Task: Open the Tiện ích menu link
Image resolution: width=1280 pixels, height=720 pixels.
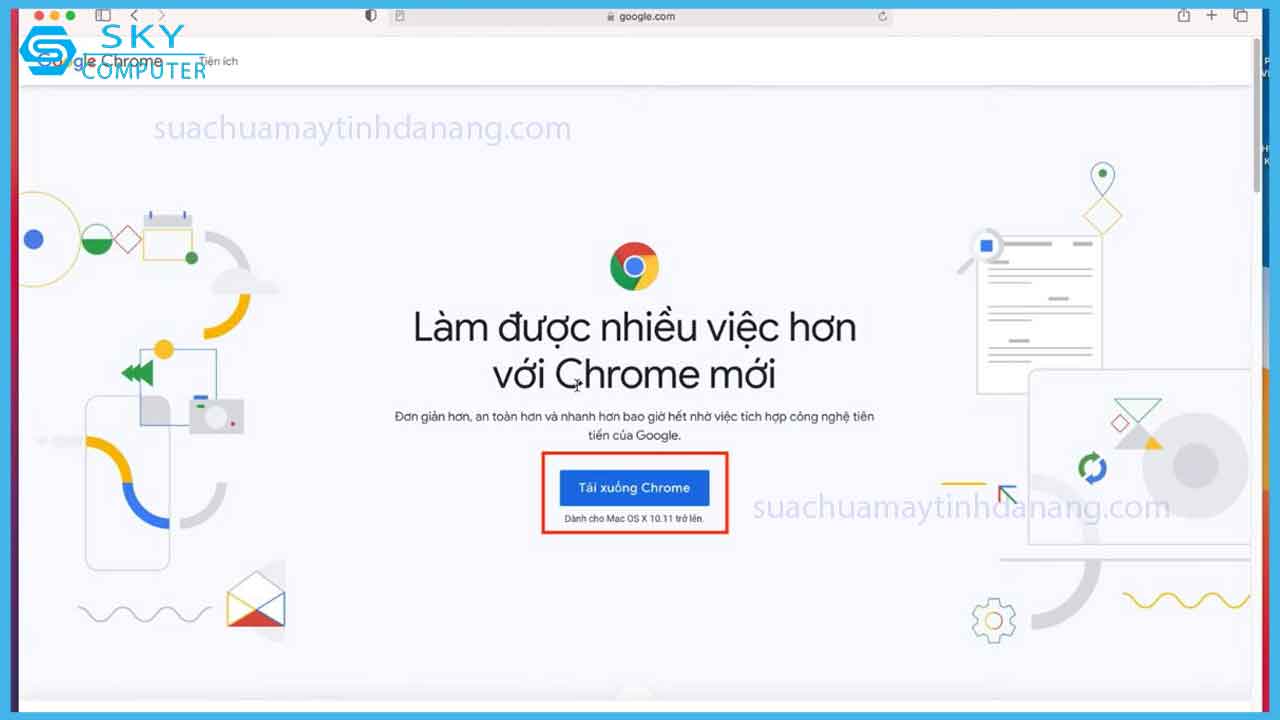Action: pyautogui.click(x=218, y=62)
